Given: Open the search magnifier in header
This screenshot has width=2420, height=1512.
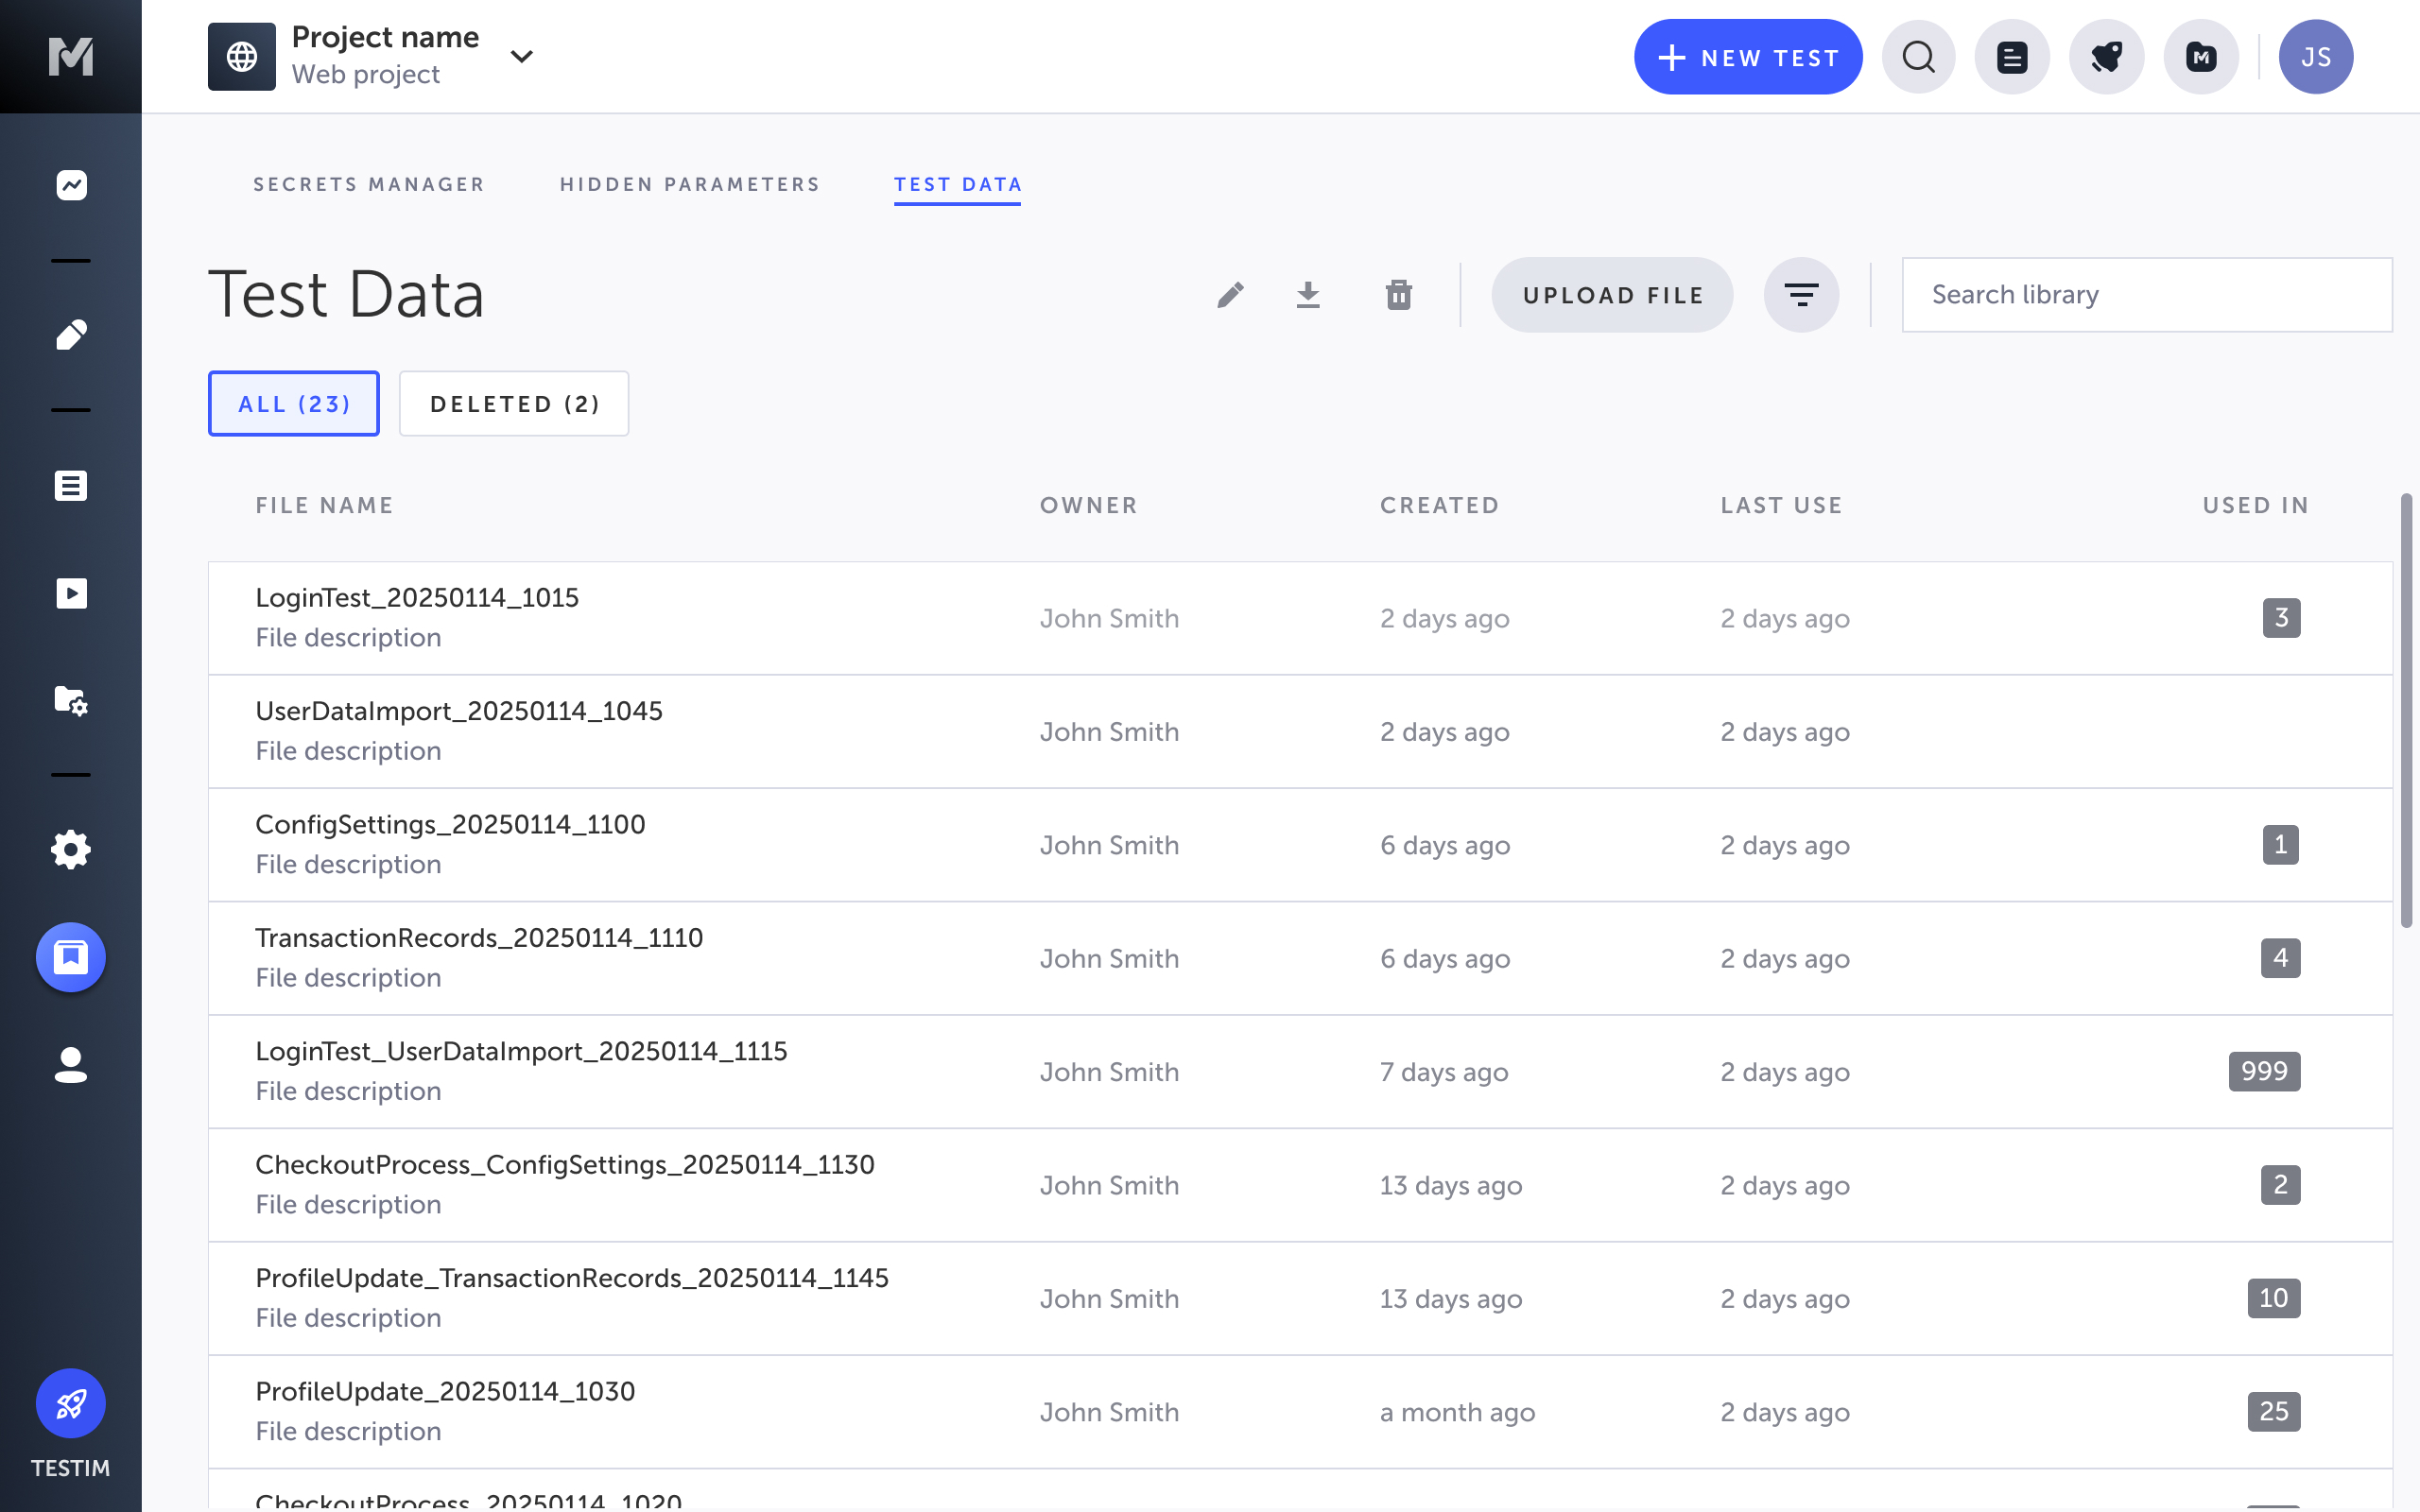Looking at the screenshot, I should tap(1918, 57).
